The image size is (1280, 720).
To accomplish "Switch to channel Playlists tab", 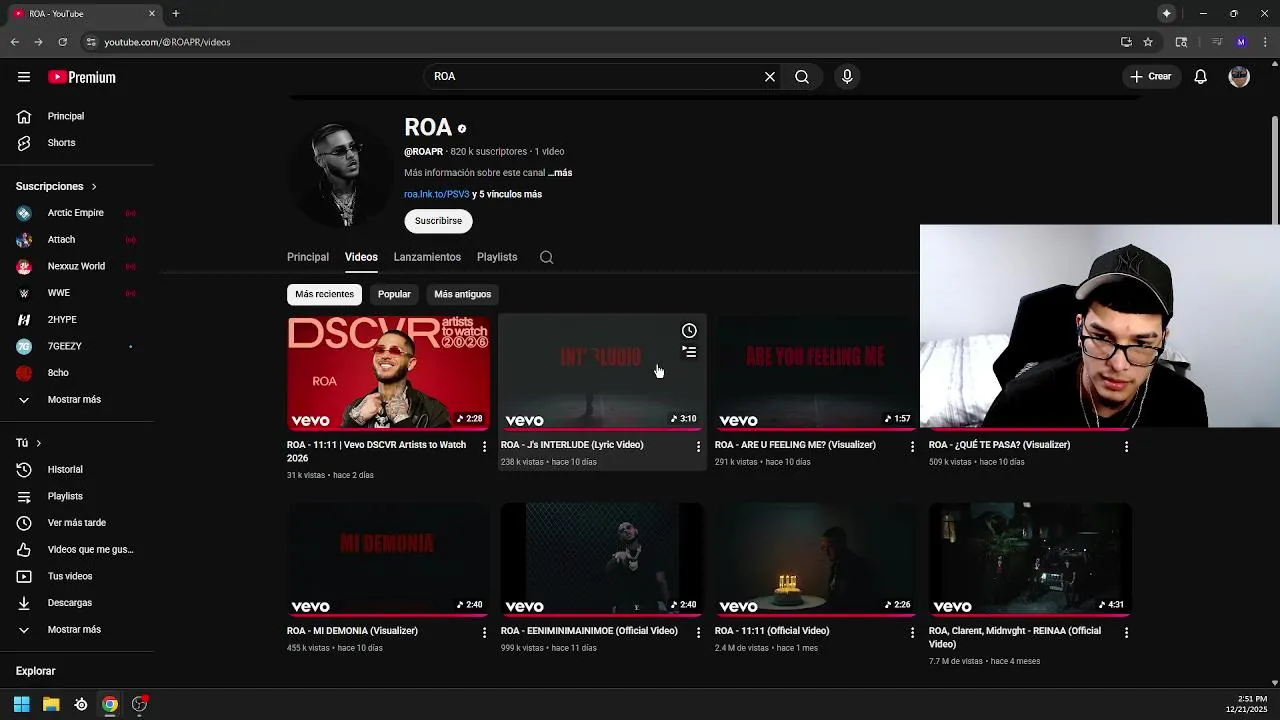I will [497, 257].
